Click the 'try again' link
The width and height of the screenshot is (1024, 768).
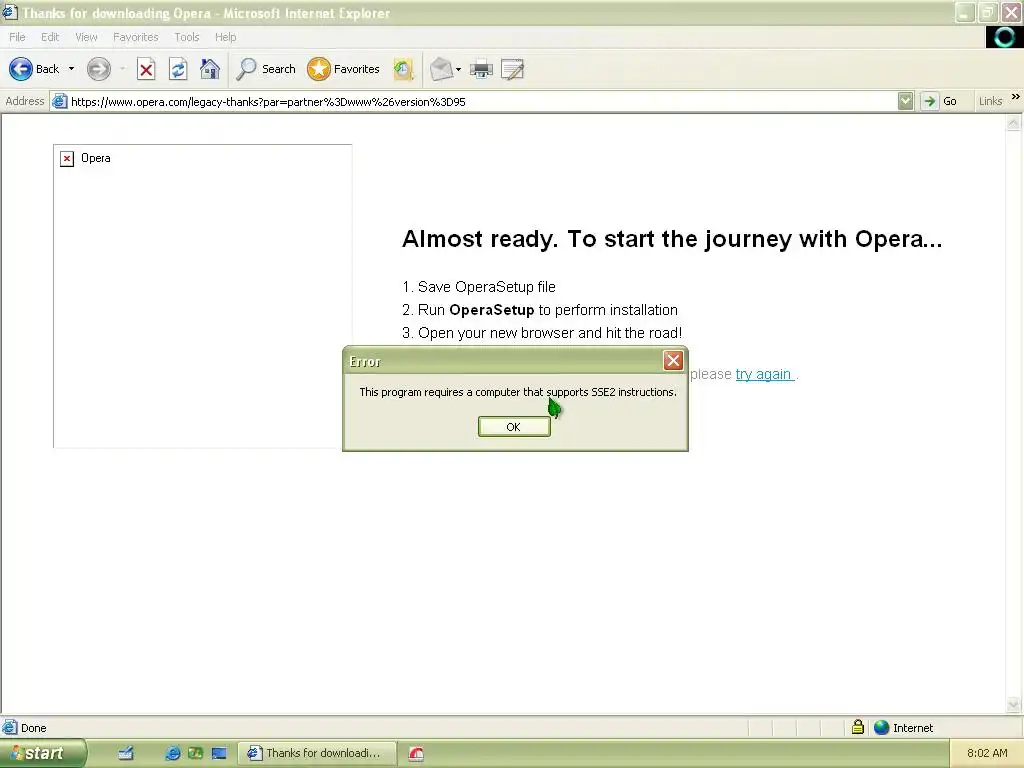click(x=764, y=374)
